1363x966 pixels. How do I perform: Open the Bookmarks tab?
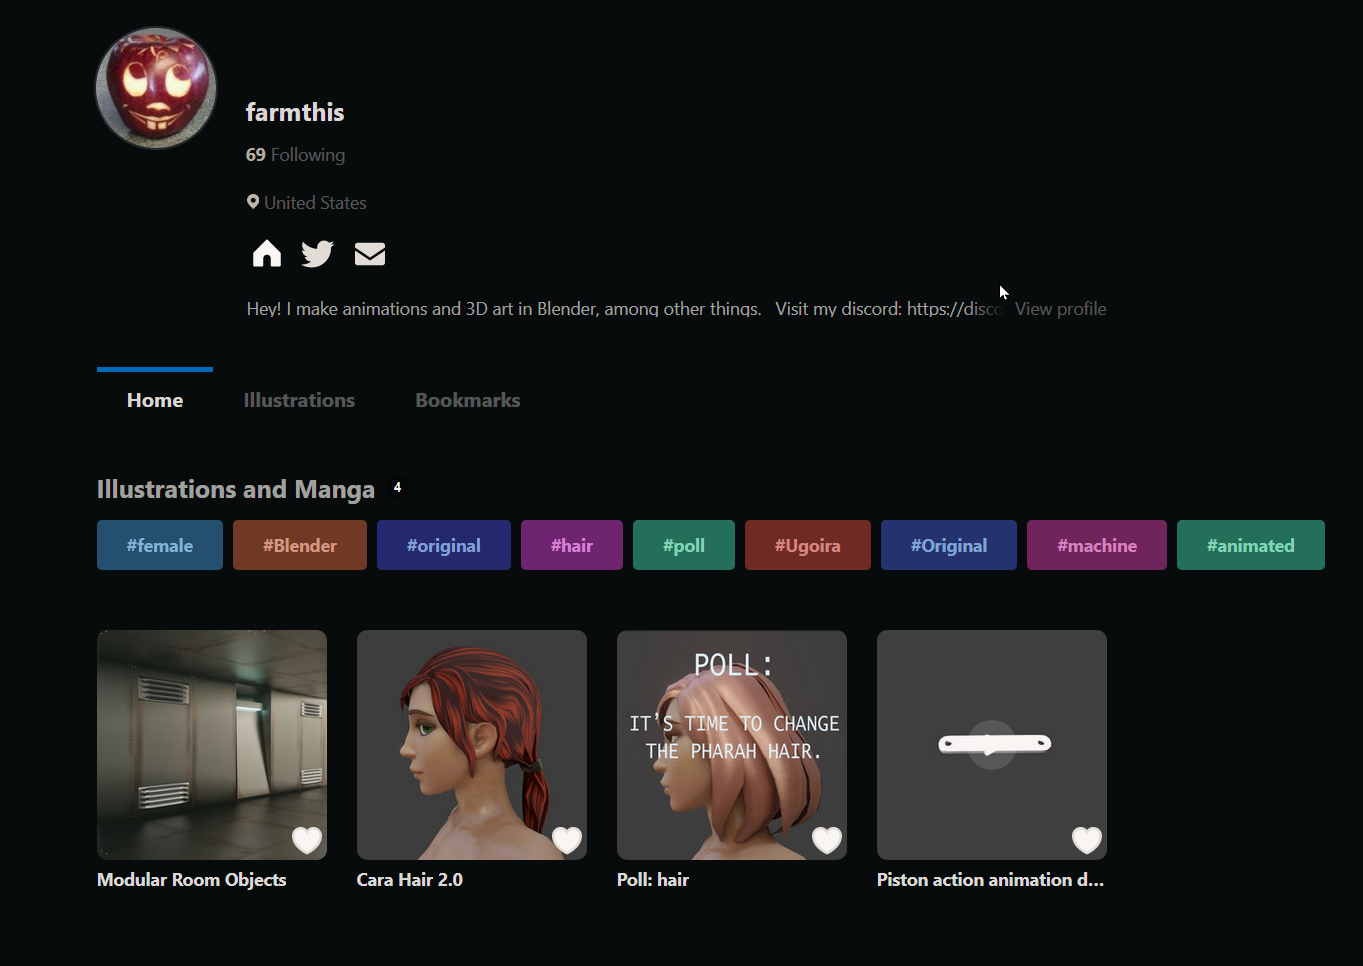(467, 400)
